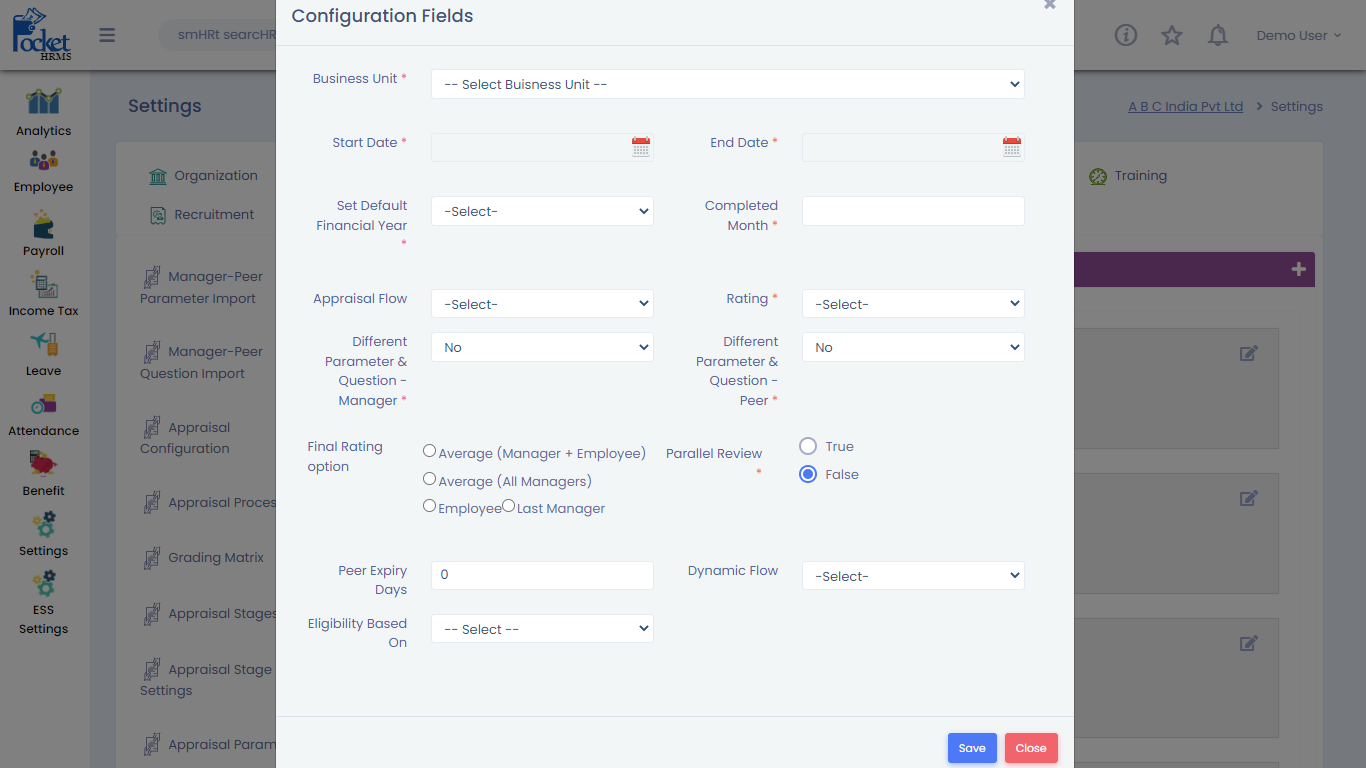The width and height of the screenshot is (1366, 768).
Task: Save the configuration fields
Action: [x=972, y=748]
